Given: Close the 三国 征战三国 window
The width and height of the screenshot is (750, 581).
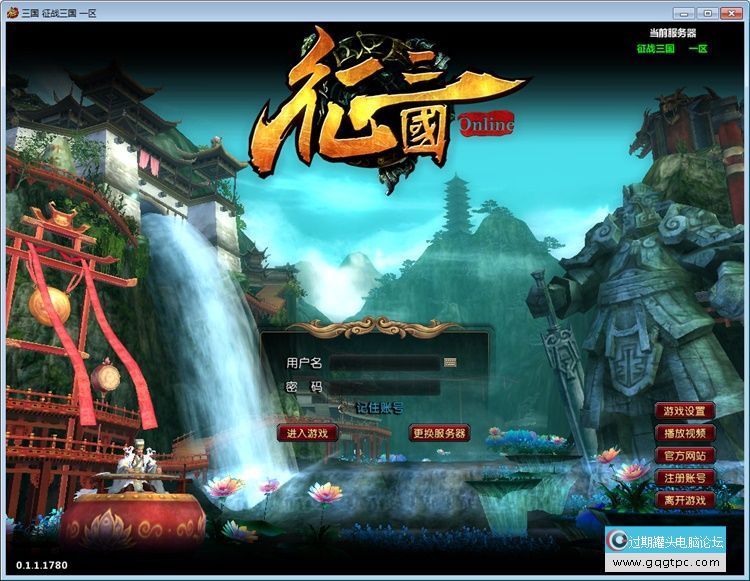Looking at the screenshot, I should click(731, 13).
